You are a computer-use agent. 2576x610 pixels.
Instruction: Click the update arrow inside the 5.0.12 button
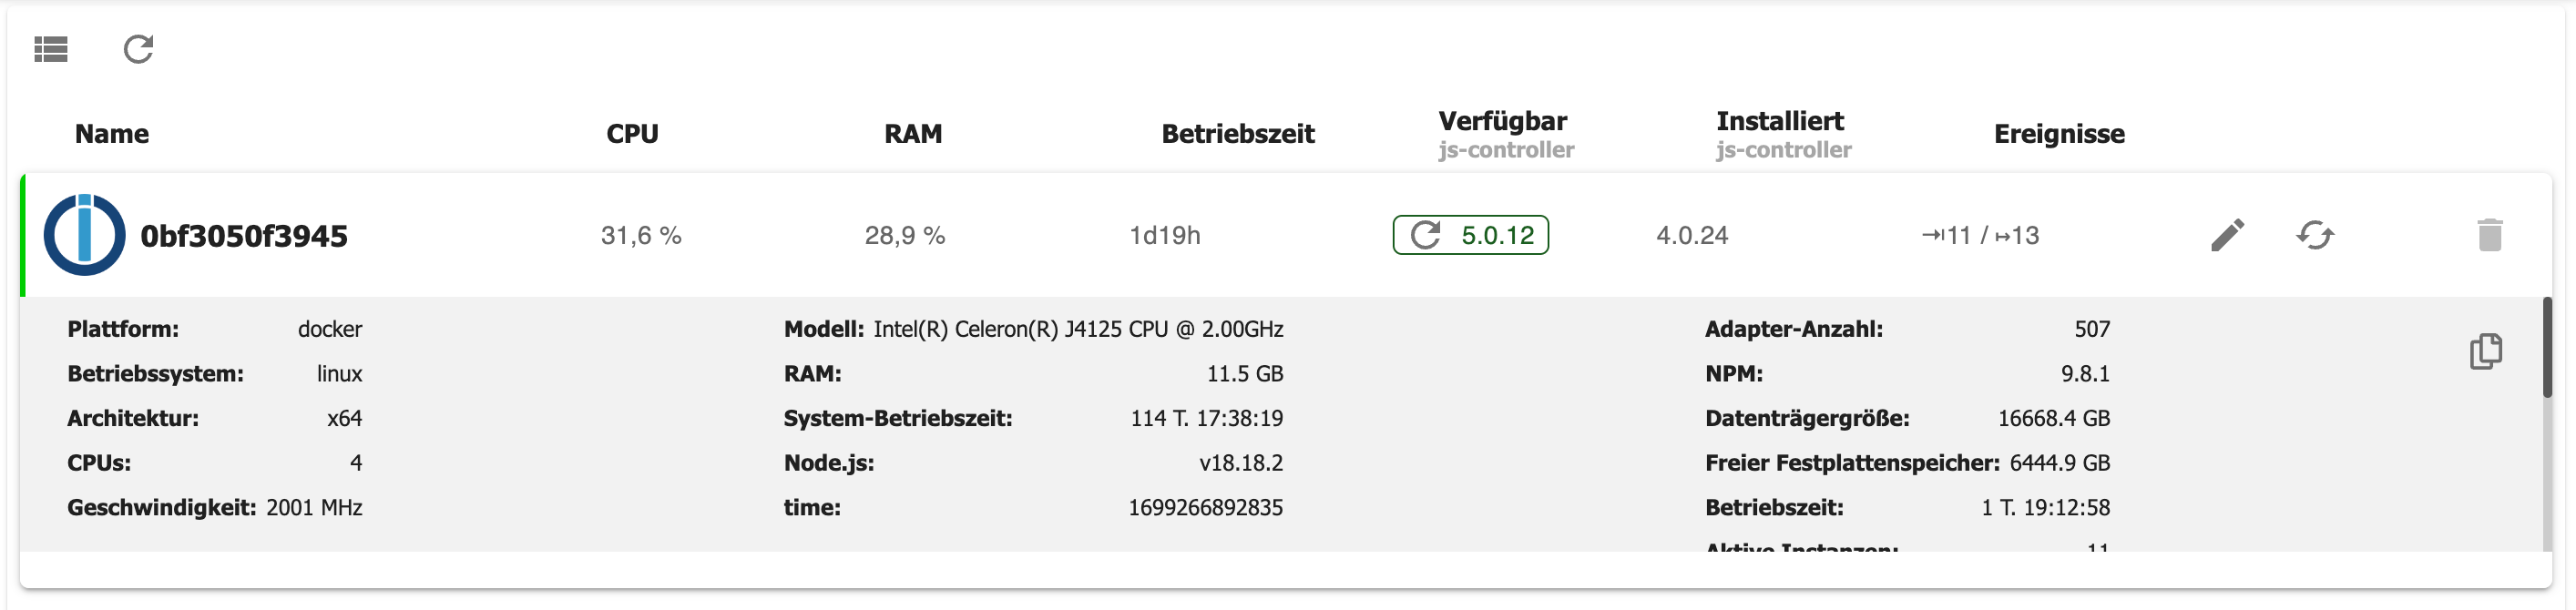[1424, 236]
